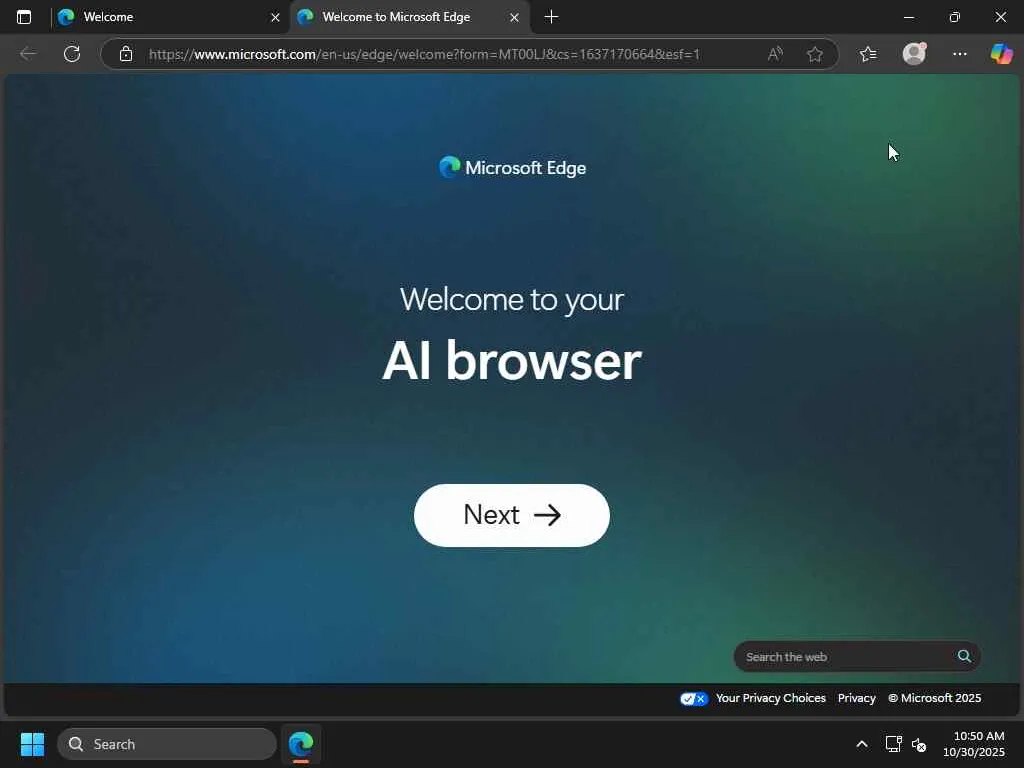Click the Microsoft Edge logo heading
The width and height of the screenshot is (1024, 768).
pyautogui.click(x=513, y=168)
